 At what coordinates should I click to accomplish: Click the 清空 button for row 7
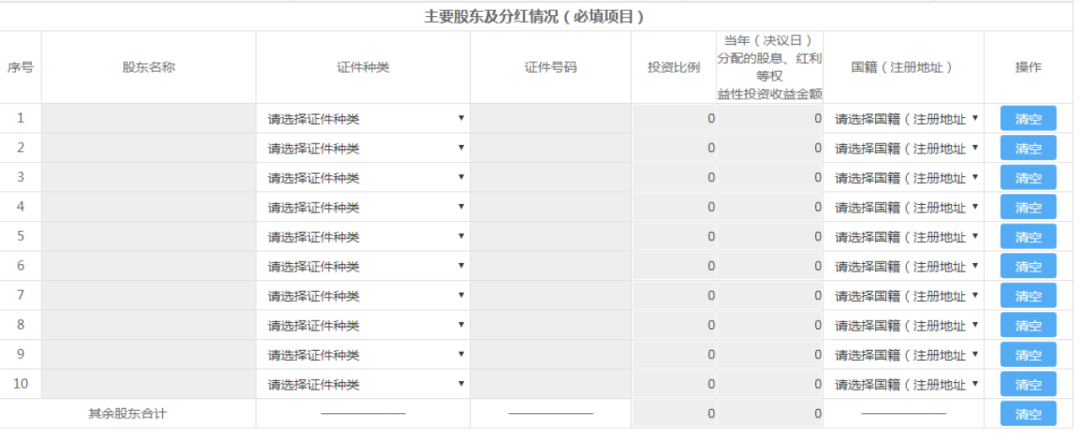coord(1027,296)
